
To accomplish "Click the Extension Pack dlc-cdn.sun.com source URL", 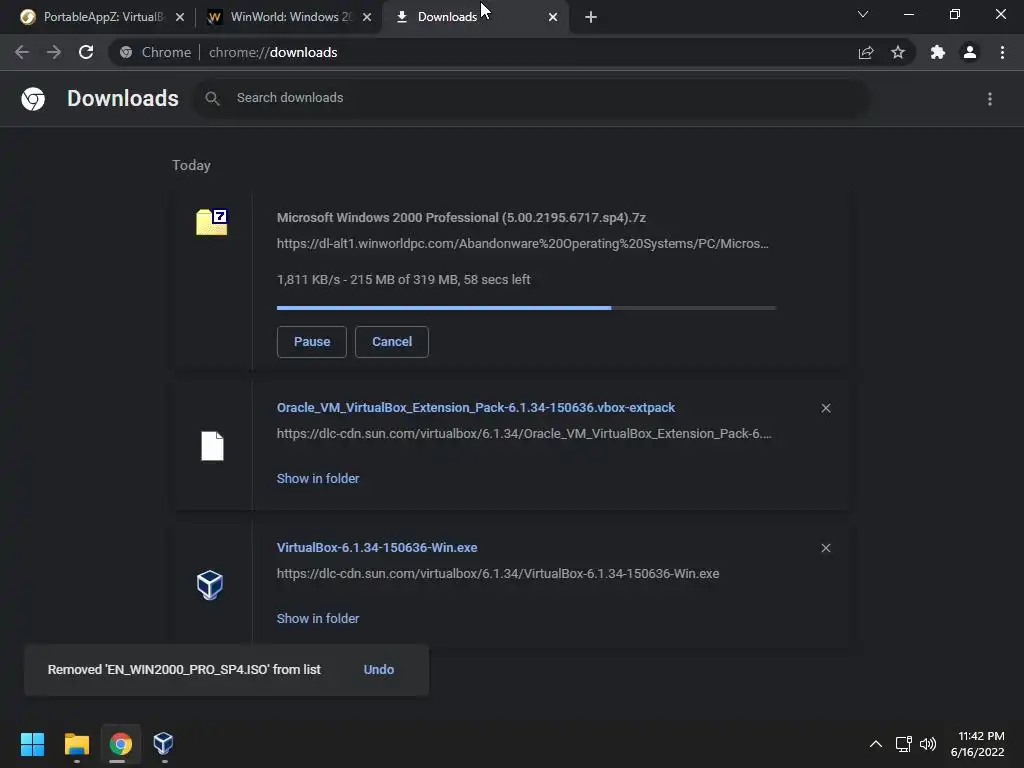I will [x=524, y=434].
